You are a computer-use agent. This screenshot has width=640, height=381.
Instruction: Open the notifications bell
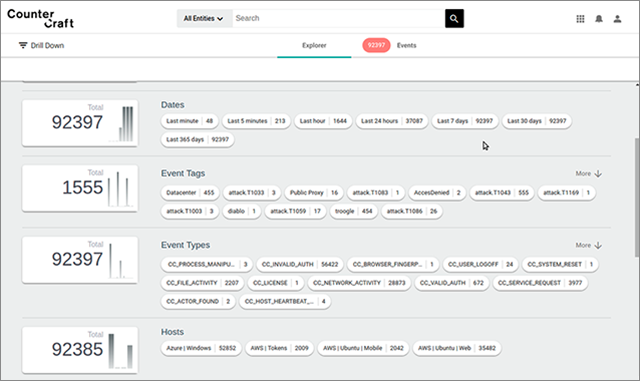pos(599,19)
